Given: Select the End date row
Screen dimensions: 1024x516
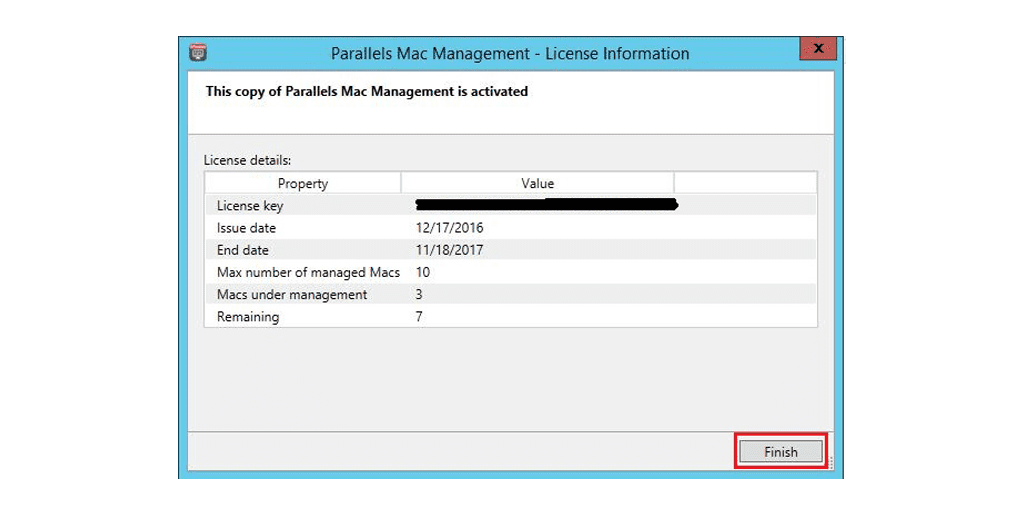Looking at the screenshot, I should pos(243,250).
